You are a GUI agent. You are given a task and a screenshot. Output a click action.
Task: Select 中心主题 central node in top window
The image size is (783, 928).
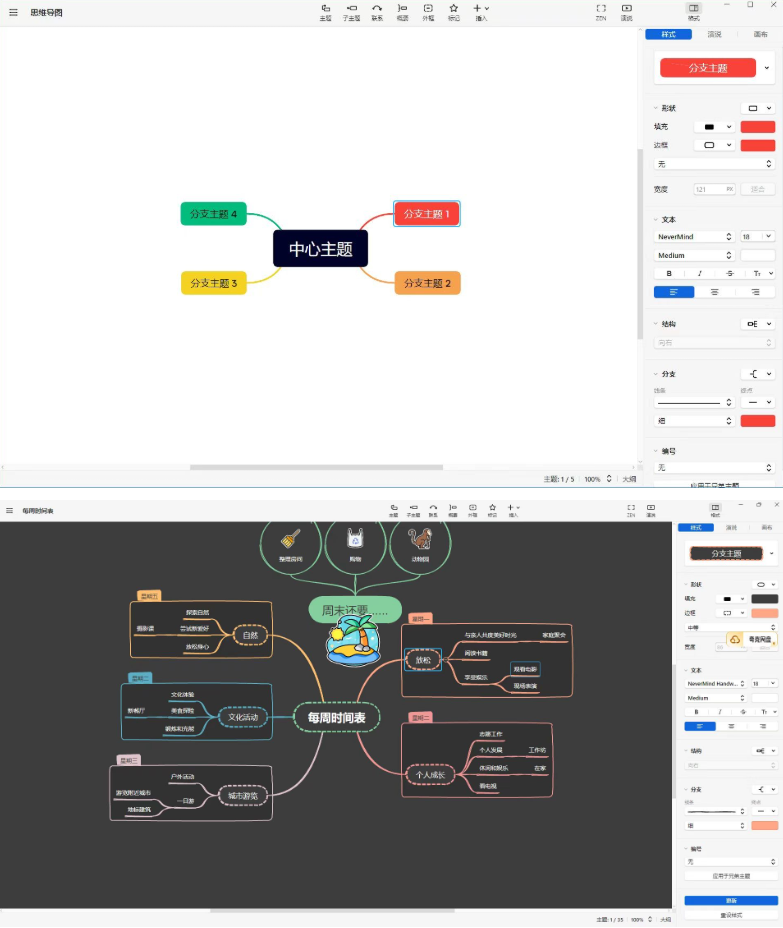click(320, 249)
